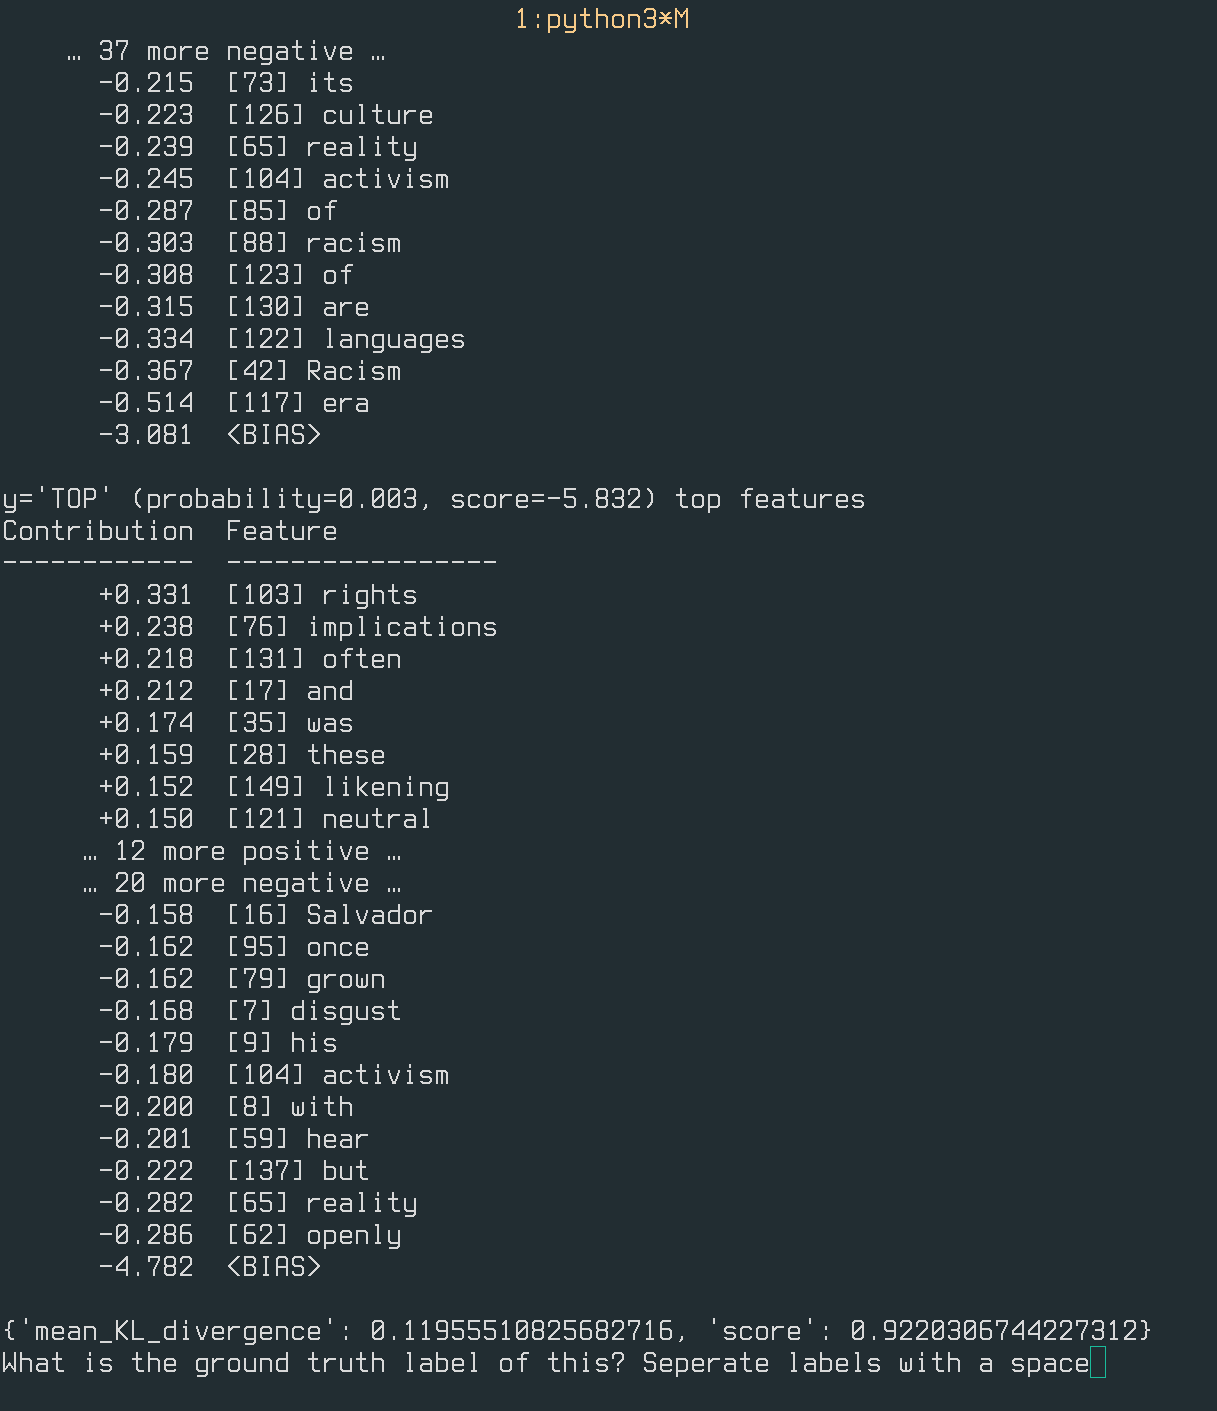1217x1411 pixels.
Task: Click the [103] rights feature row
Action: pos(322,595)
